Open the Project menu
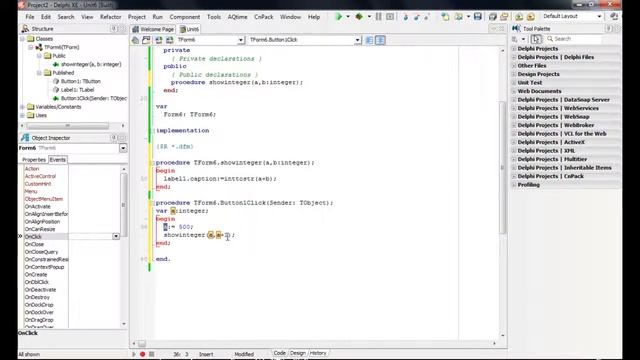Image resolution: width=640 pixels, height=360 pixels. click(x=137, y=17)
